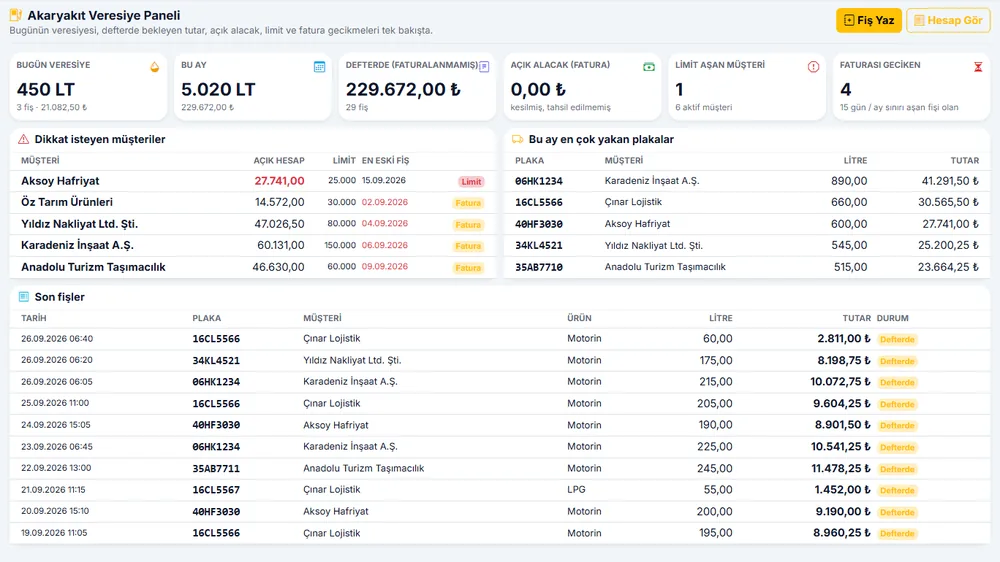The width and height of the screenshot is (1000, 562).
Task: Click the receipt icon on Defterde card
Action: (x=484, y=67)
